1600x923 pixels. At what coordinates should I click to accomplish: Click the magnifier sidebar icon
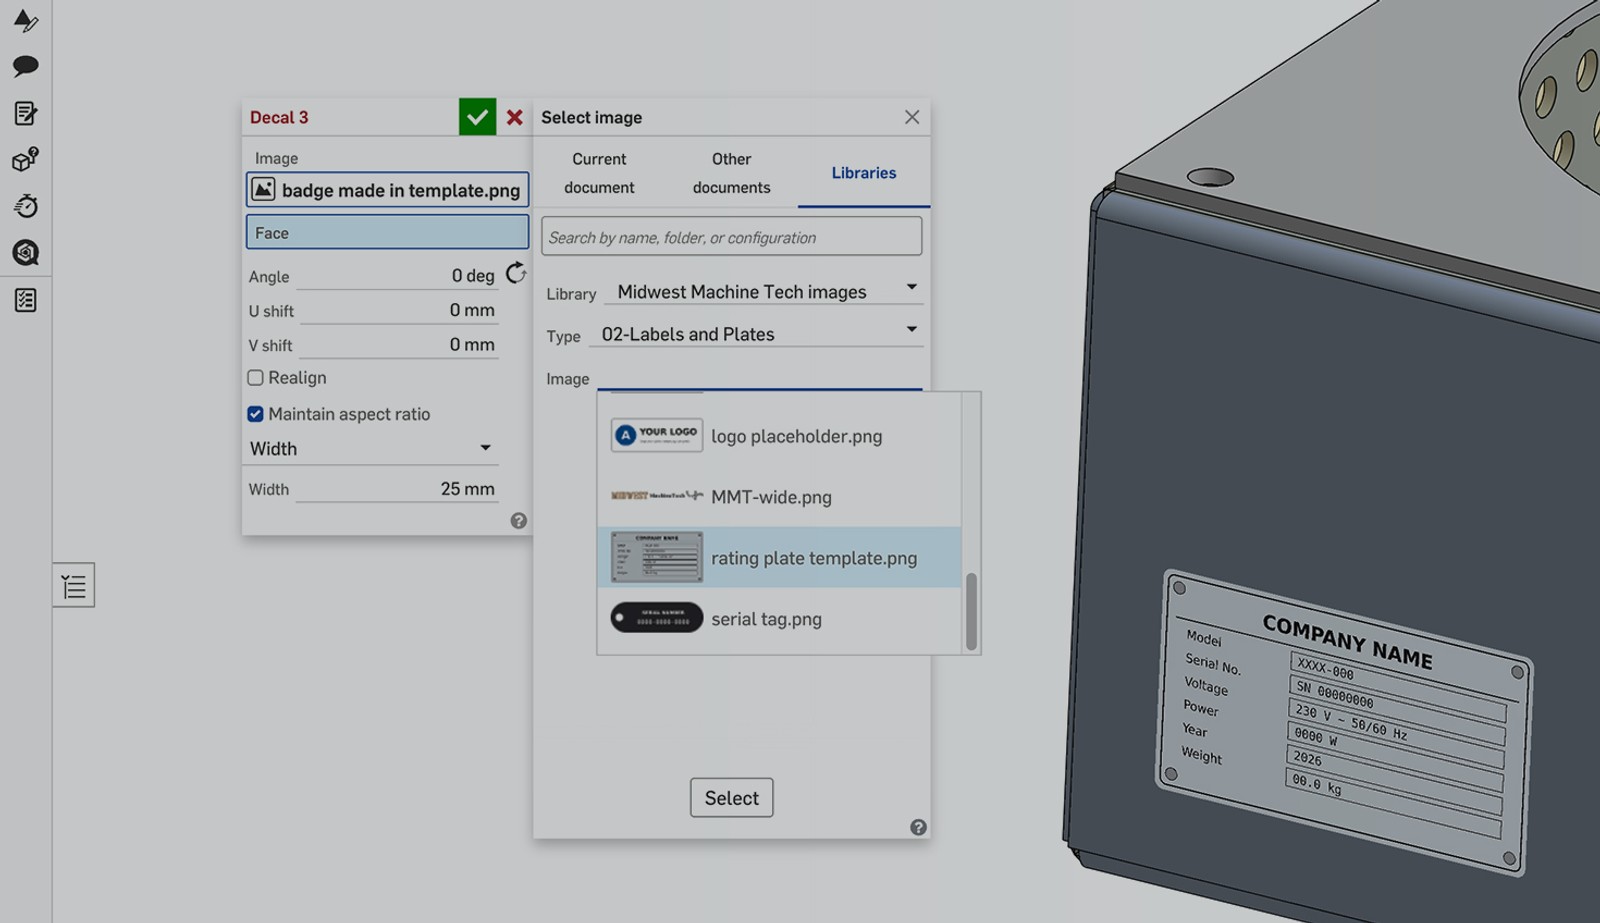point(26,252)
